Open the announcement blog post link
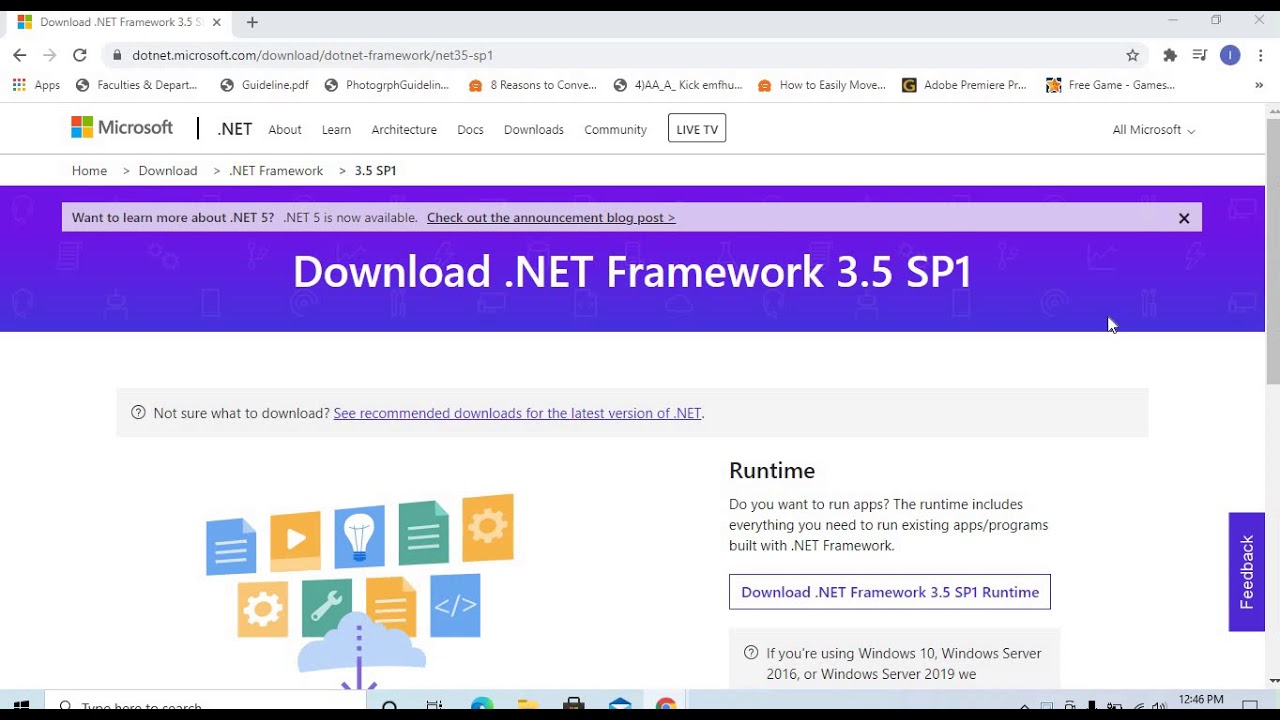Screen dimensions: 1280x720 click(x=551, y=217)
